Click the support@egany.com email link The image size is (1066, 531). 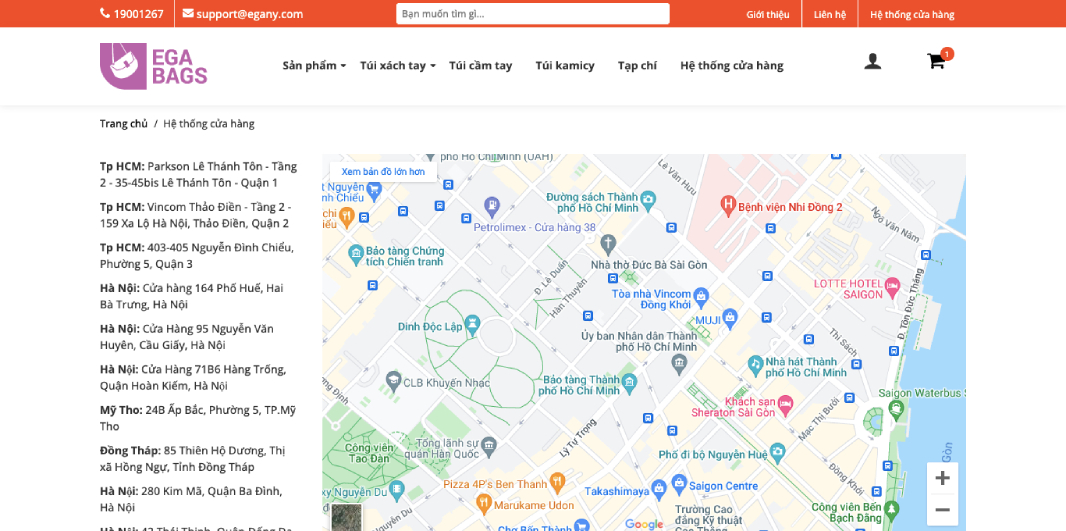click(250, 14)
